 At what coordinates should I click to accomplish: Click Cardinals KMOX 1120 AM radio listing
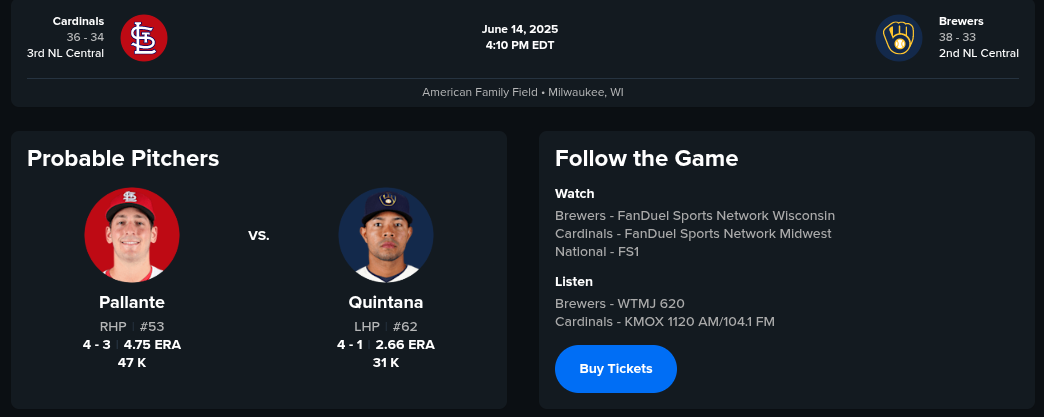tap(665, 321)
